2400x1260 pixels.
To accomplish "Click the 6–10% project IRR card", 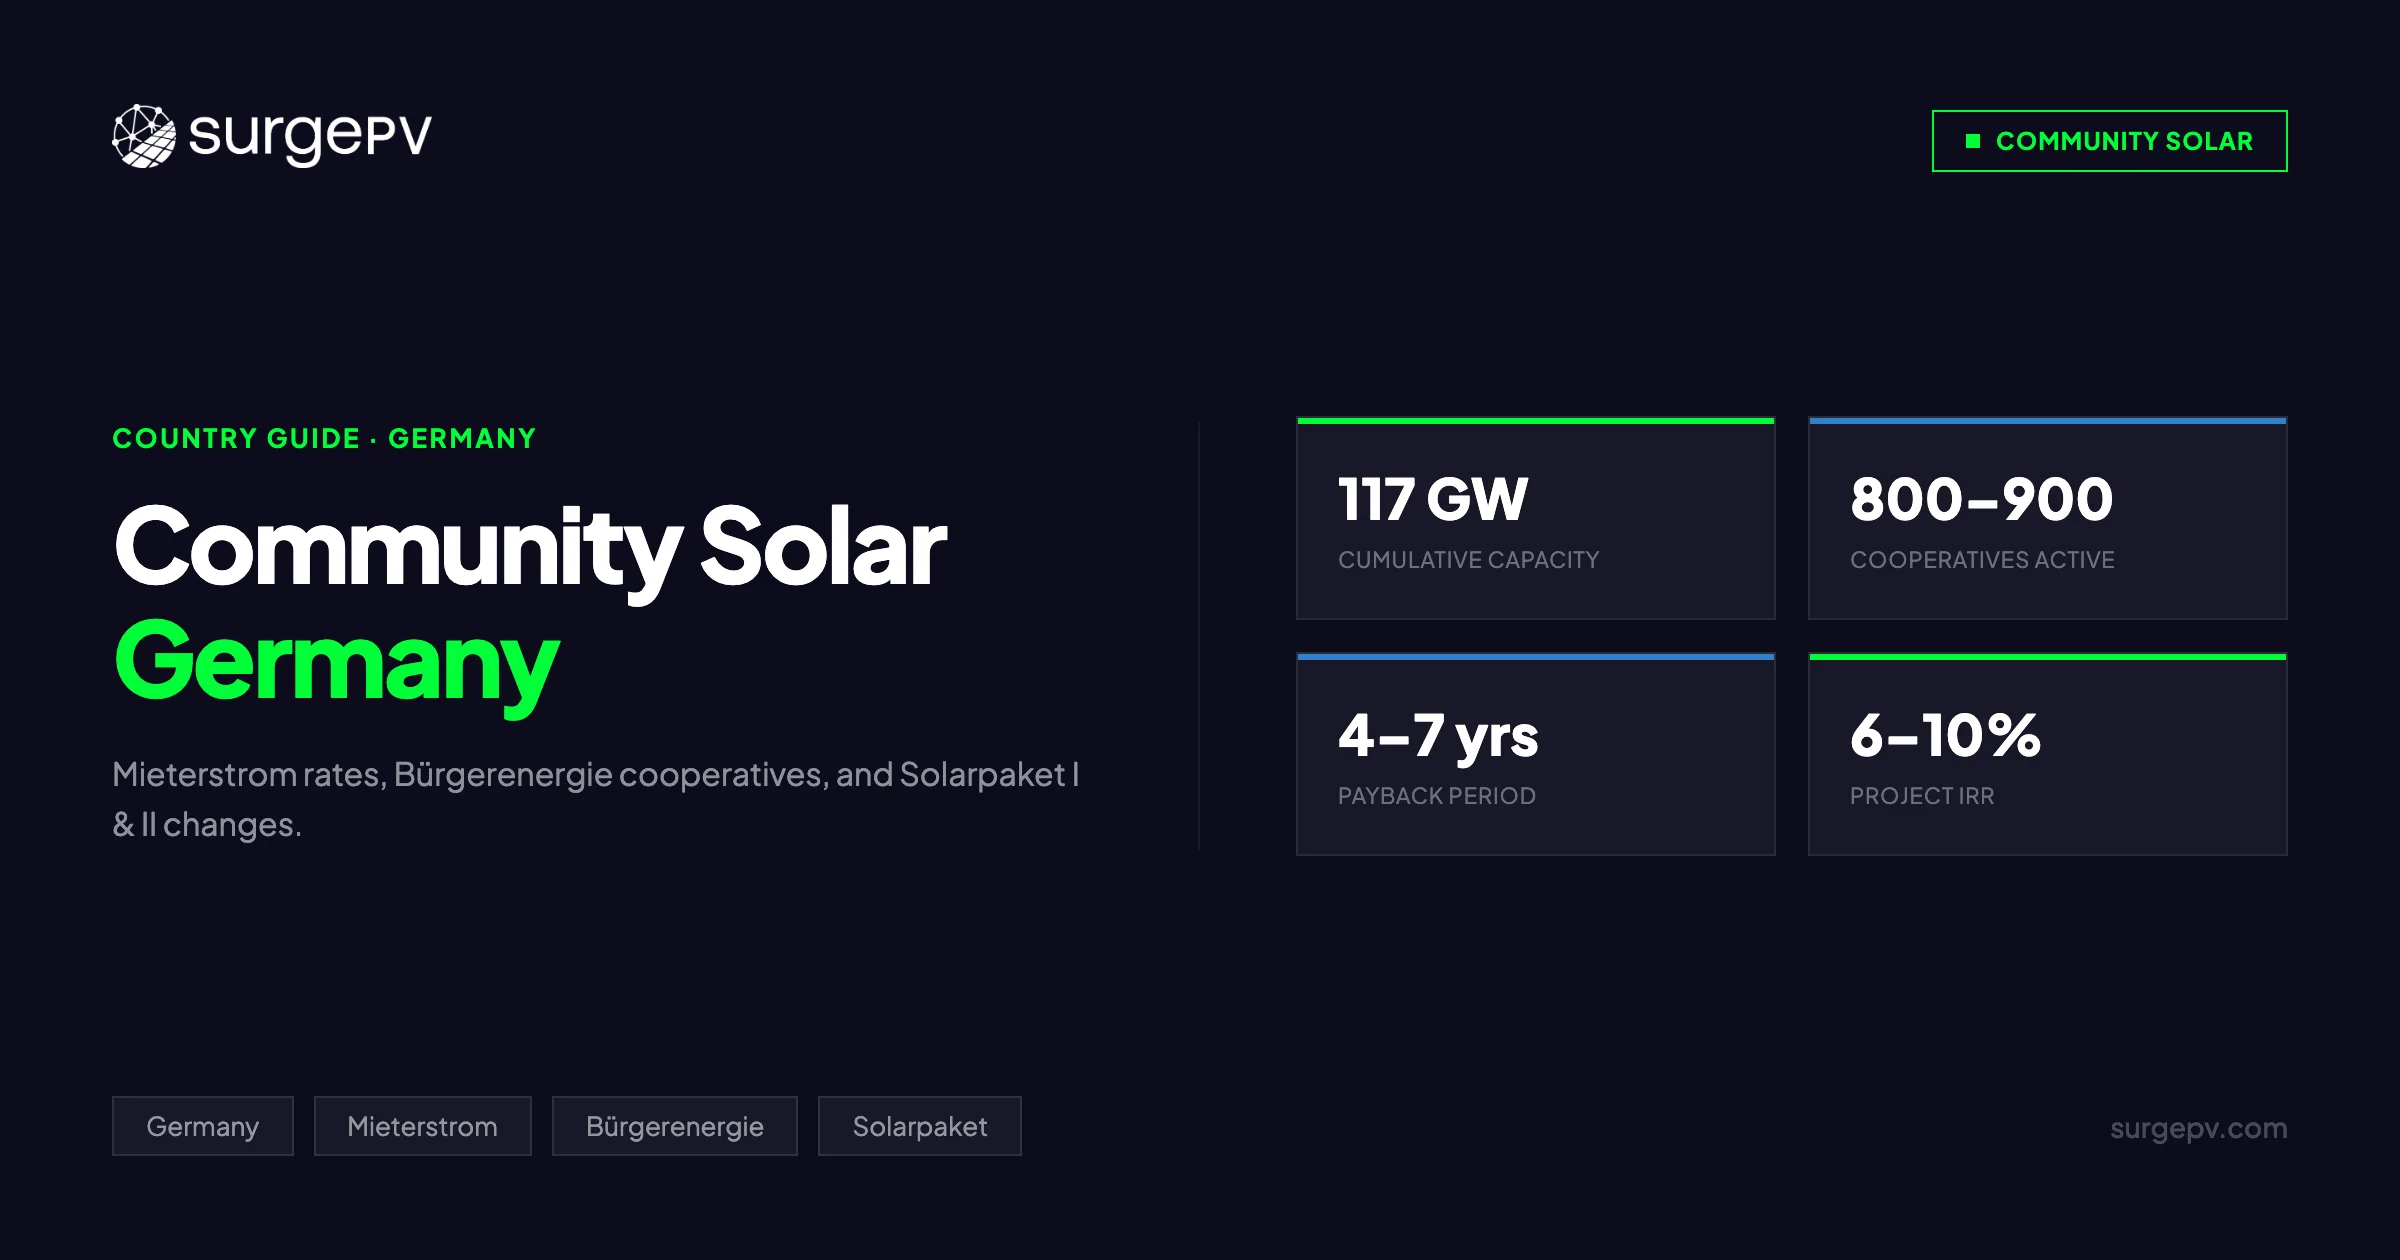I will click(2047, 756).
